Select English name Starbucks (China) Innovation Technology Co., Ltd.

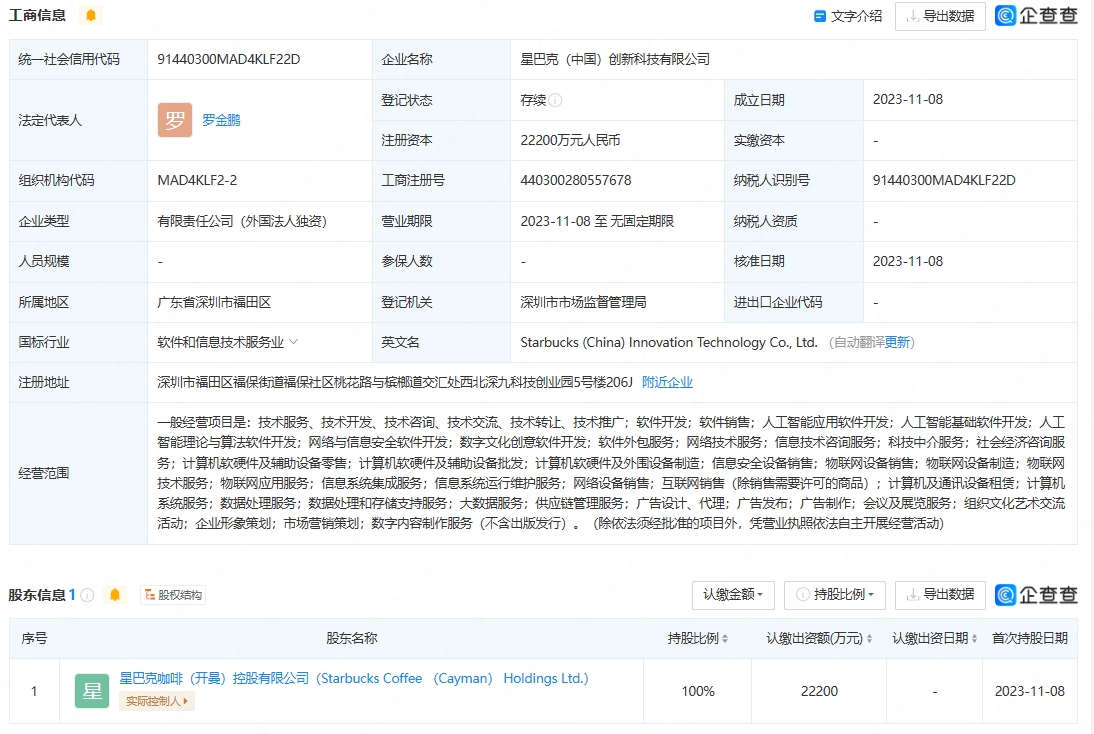(x=668, y=342)
